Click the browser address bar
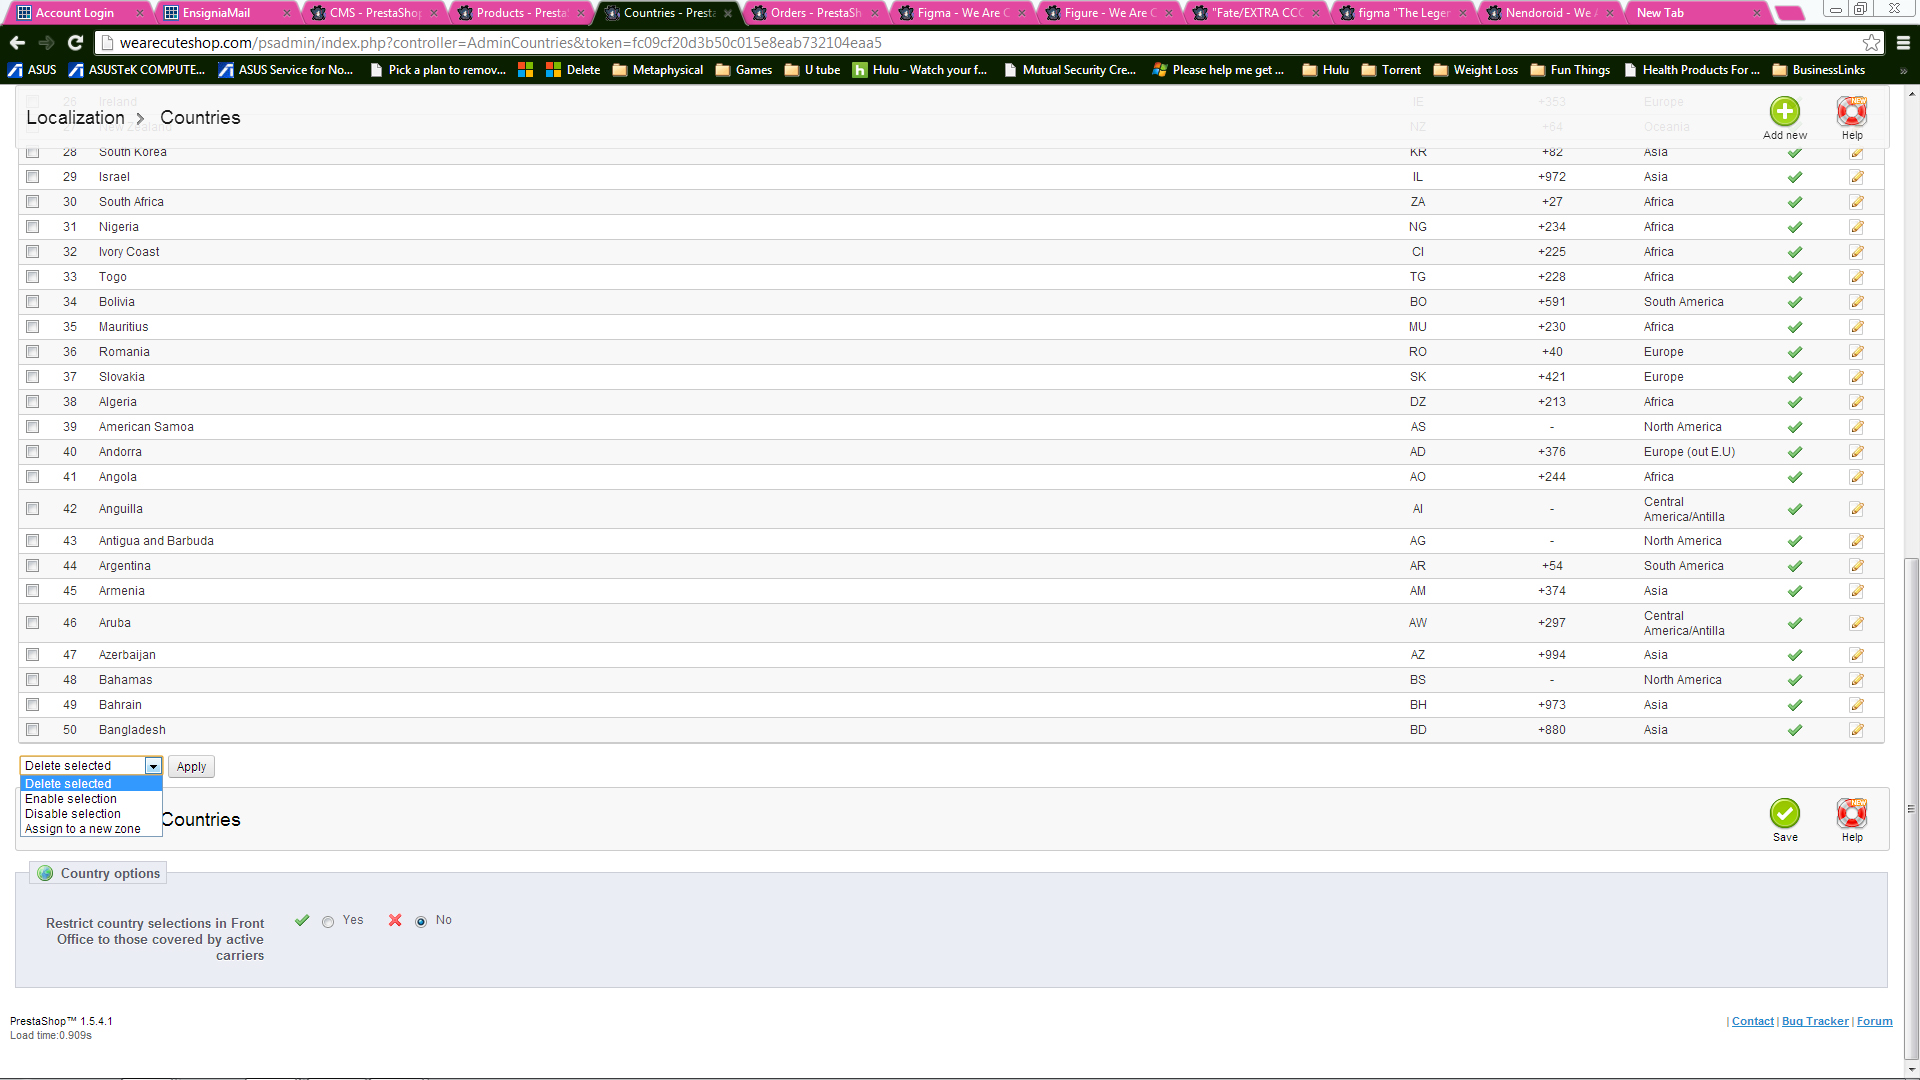This screenshot has width=1920, height=1080. tap(980, 42)
